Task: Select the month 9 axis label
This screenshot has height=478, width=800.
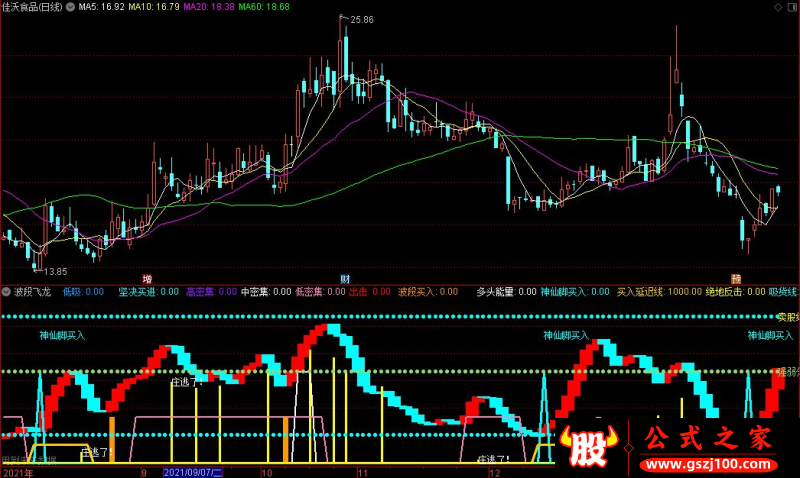Action: pyautogui.click(x=144, y=473)
